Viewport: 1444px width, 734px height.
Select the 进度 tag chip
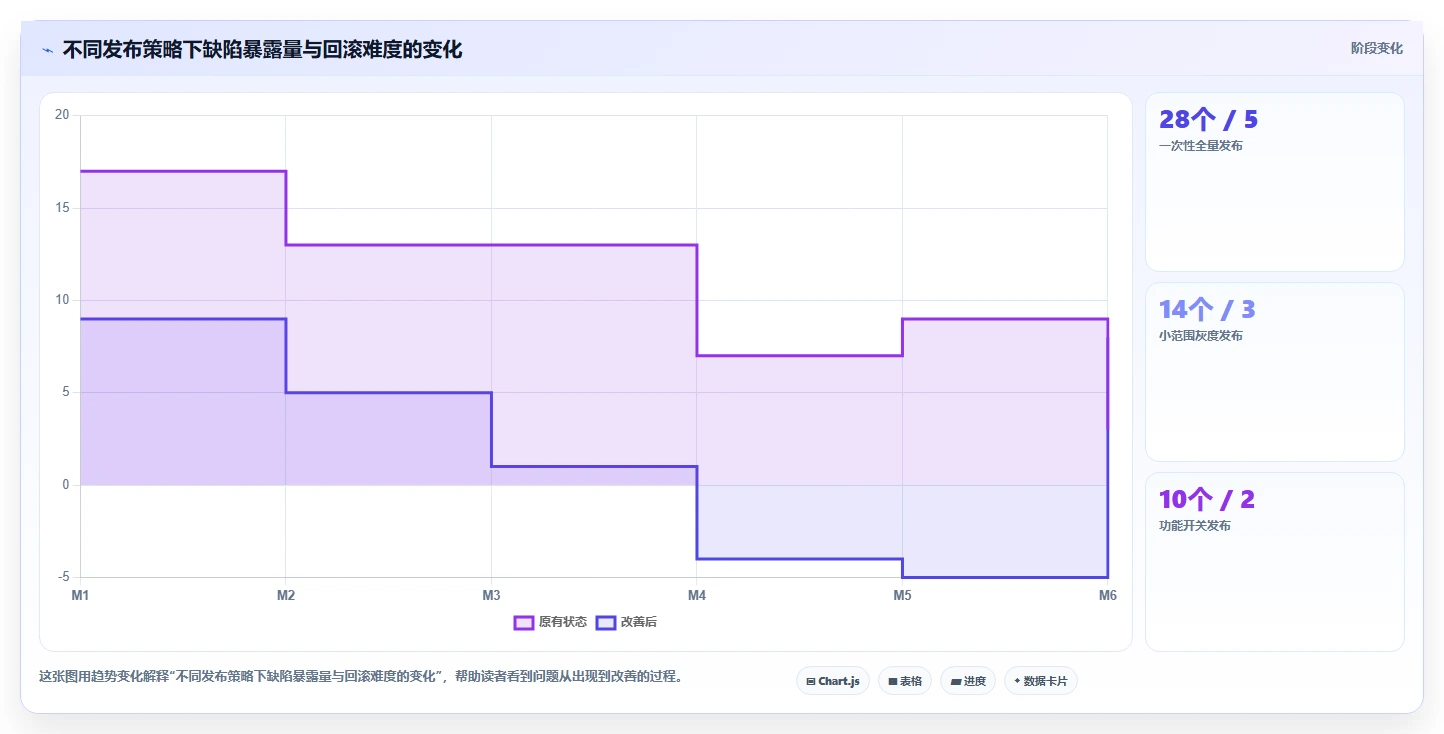(x=968, y=681)
